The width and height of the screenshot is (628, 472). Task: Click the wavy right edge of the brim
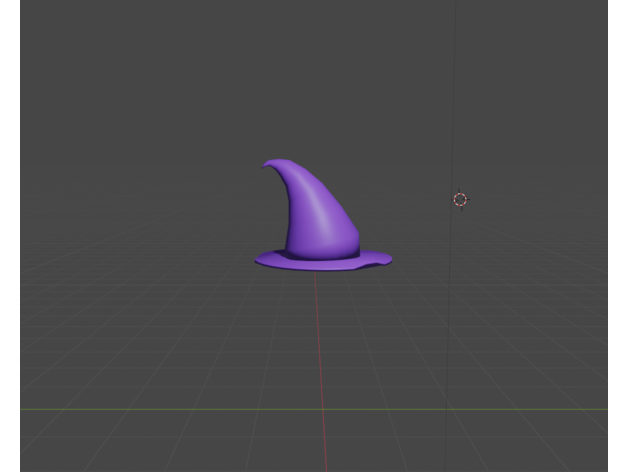(383, 259)
